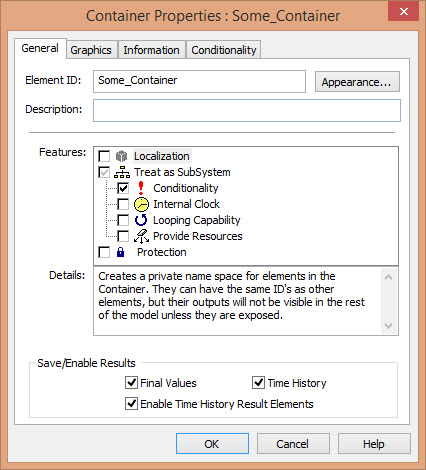
Task: Click the Appearance... button
Action: click(x=357, y=82)
